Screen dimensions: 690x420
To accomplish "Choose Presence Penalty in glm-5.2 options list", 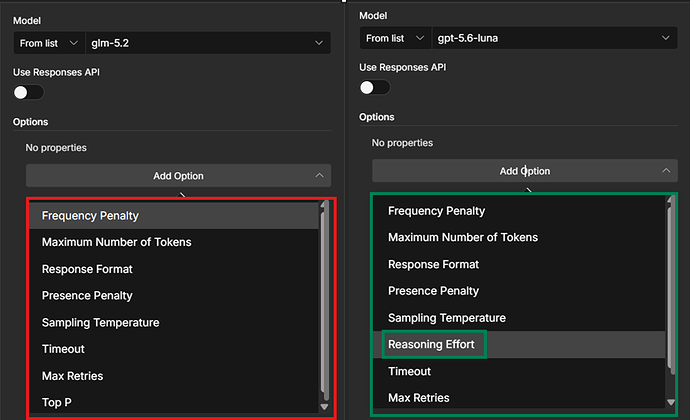I will pos(174,295).
